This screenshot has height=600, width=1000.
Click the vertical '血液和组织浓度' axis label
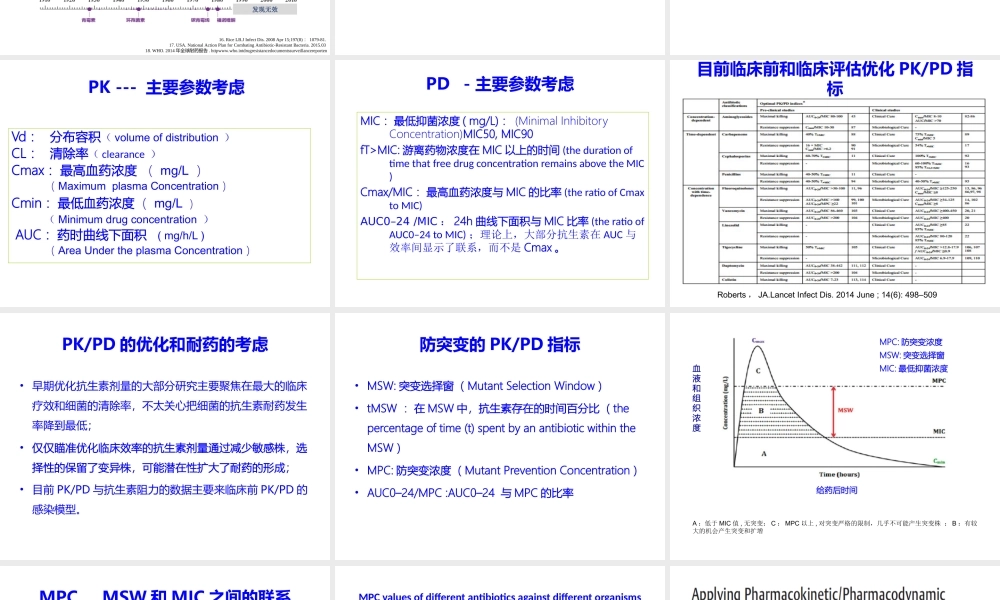click(x=696, y=399)
